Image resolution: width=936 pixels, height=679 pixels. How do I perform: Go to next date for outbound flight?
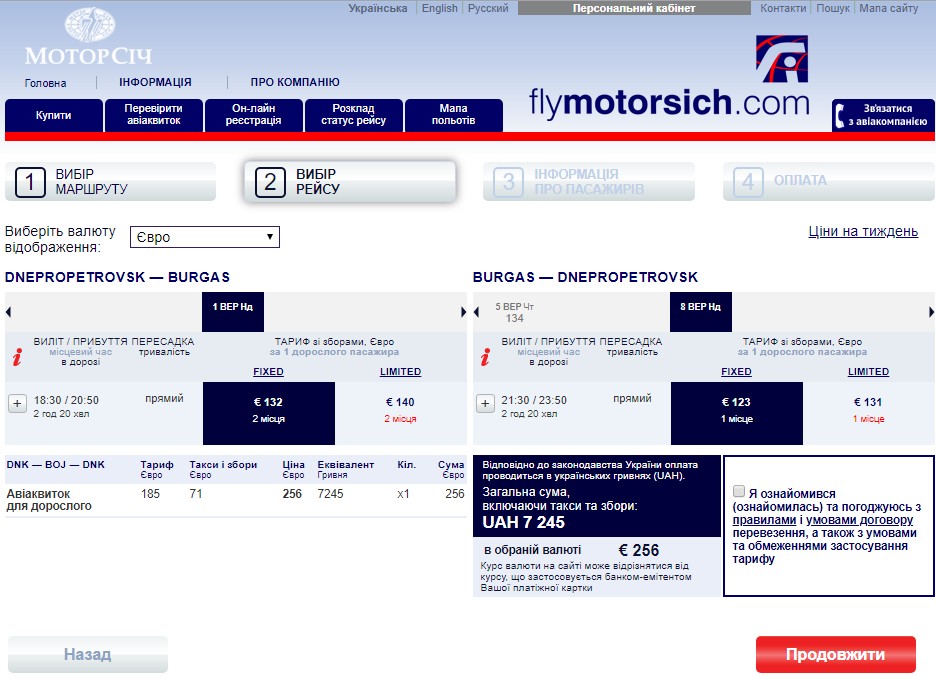tap(463, 312)
